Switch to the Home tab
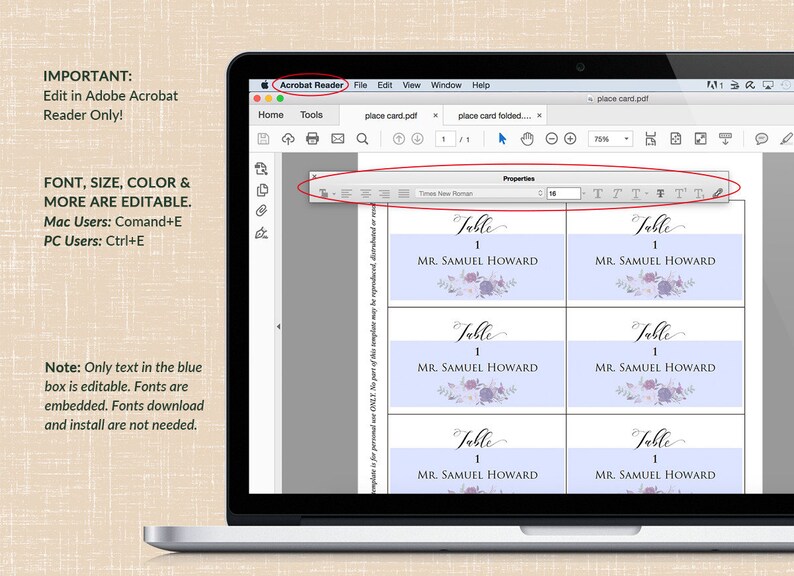This screenshot has width=794, height=576. point(271,115)
